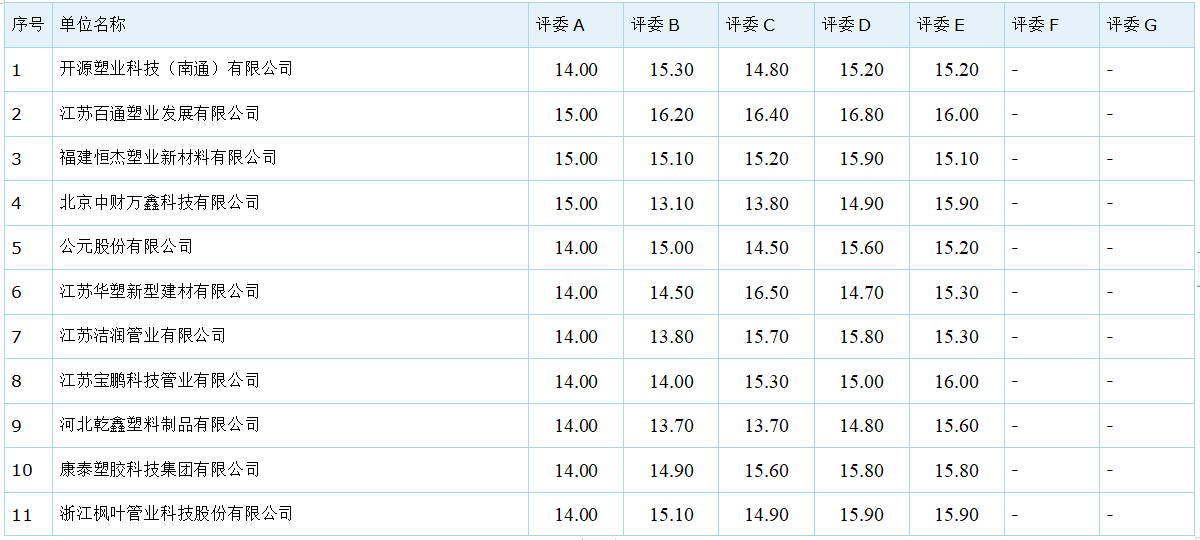Select 江苏洁润管业有限公司 name cell

click(143, 336)
